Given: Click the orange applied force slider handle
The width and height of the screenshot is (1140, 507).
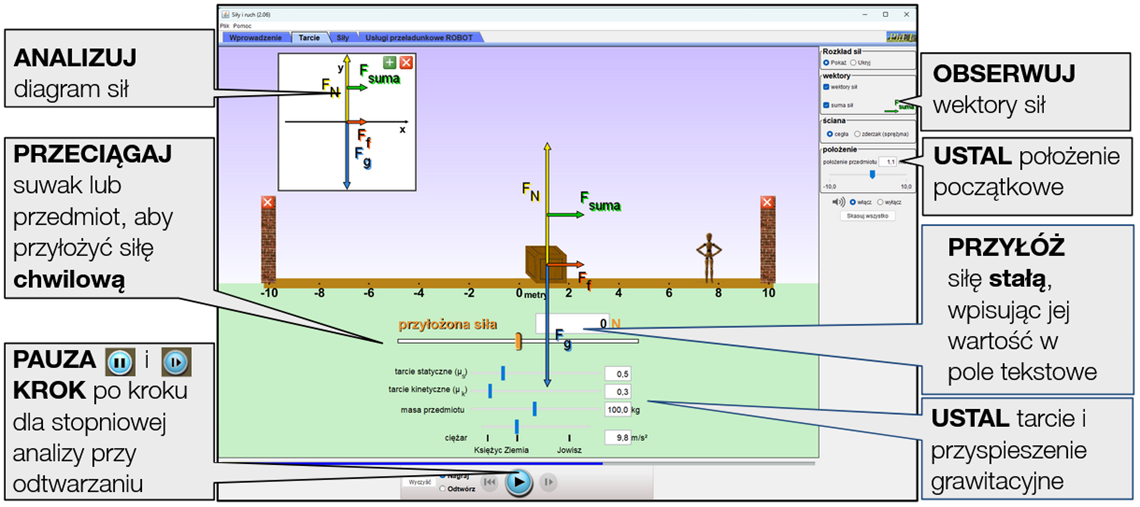Looking at the screenshot, I should (518, 340).
